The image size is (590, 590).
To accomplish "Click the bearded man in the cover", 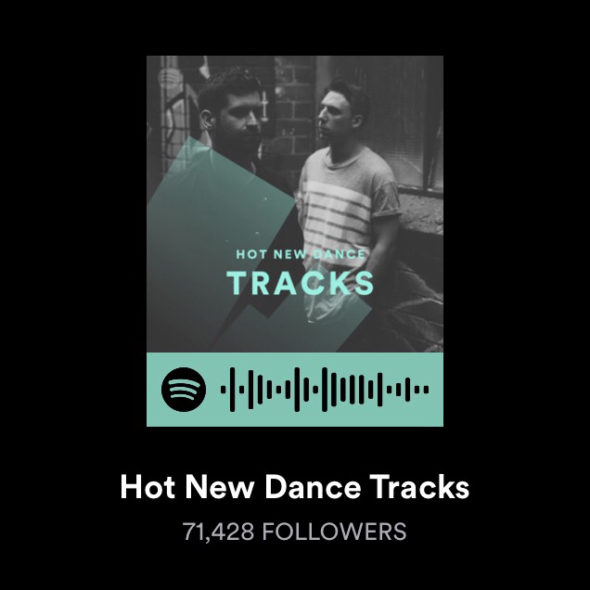I will (233, 120).
